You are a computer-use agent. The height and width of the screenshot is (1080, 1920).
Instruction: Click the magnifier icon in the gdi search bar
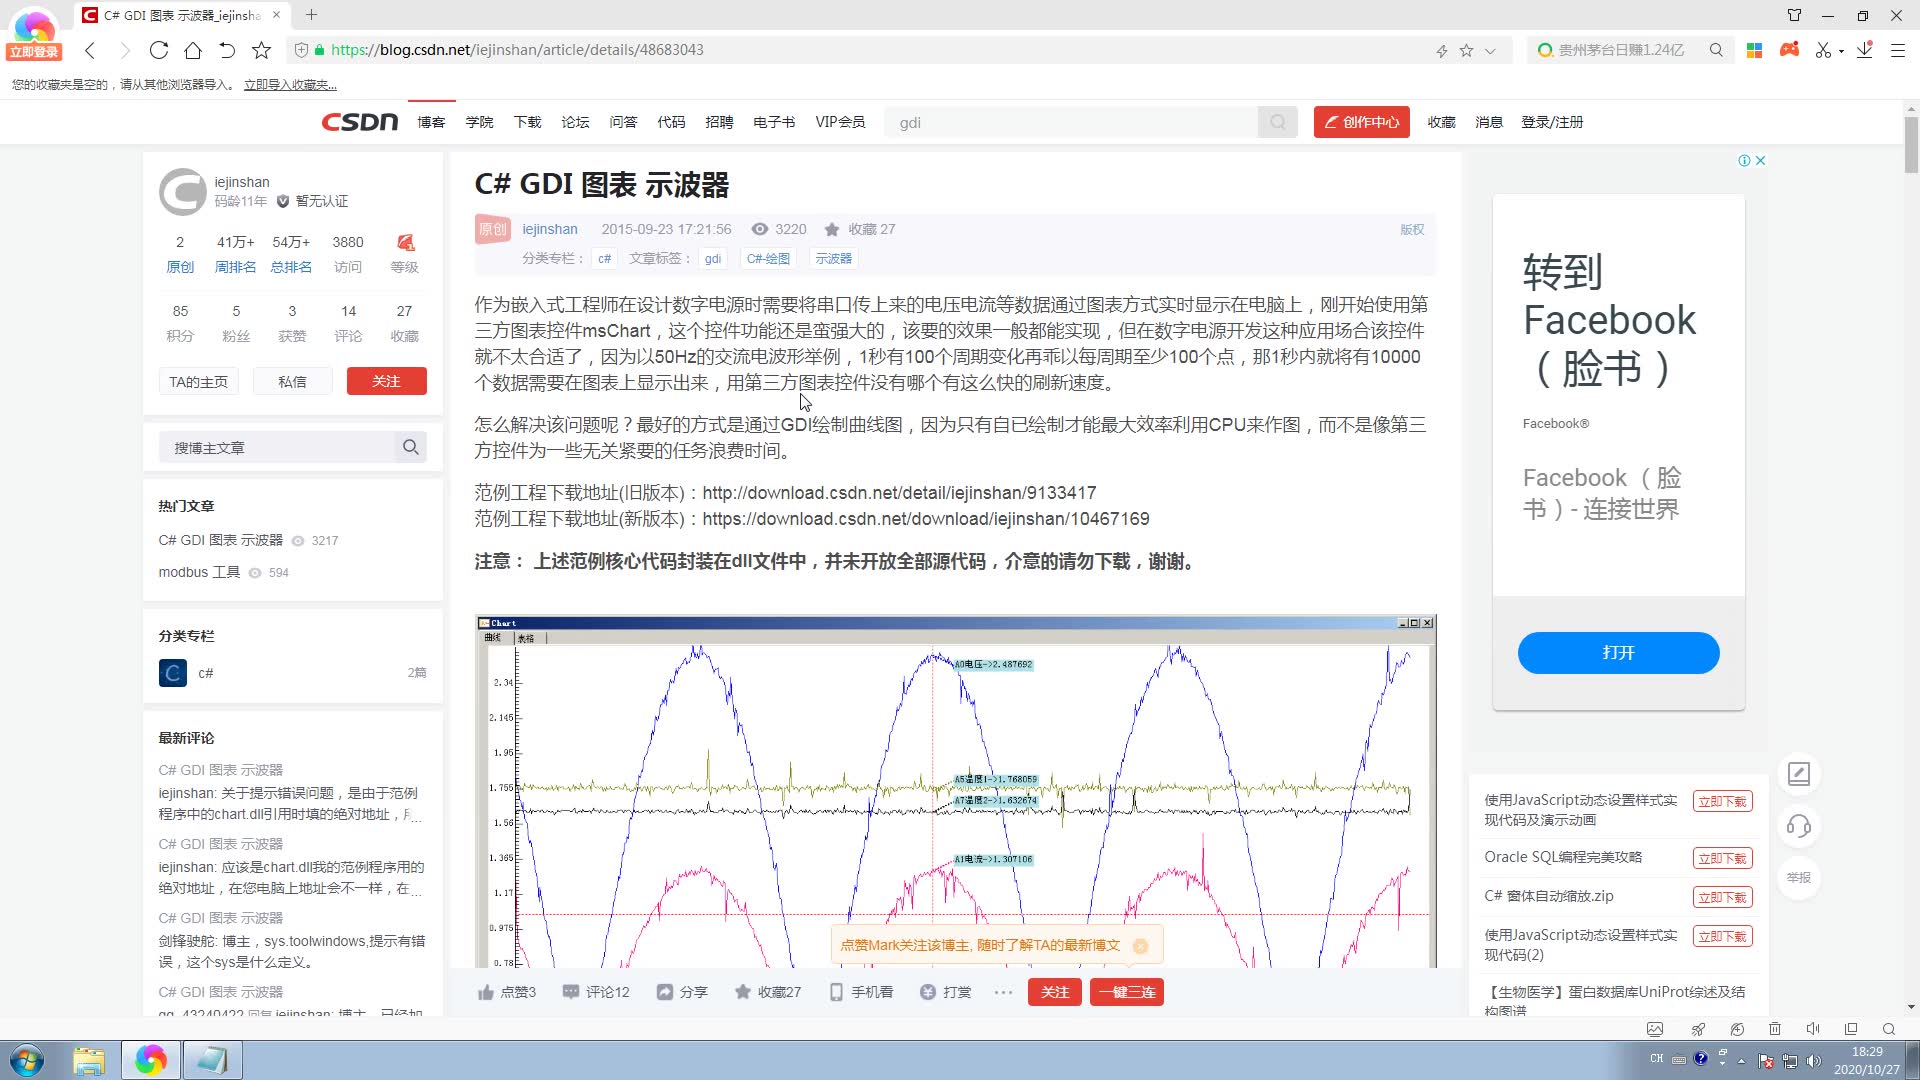1277,121
